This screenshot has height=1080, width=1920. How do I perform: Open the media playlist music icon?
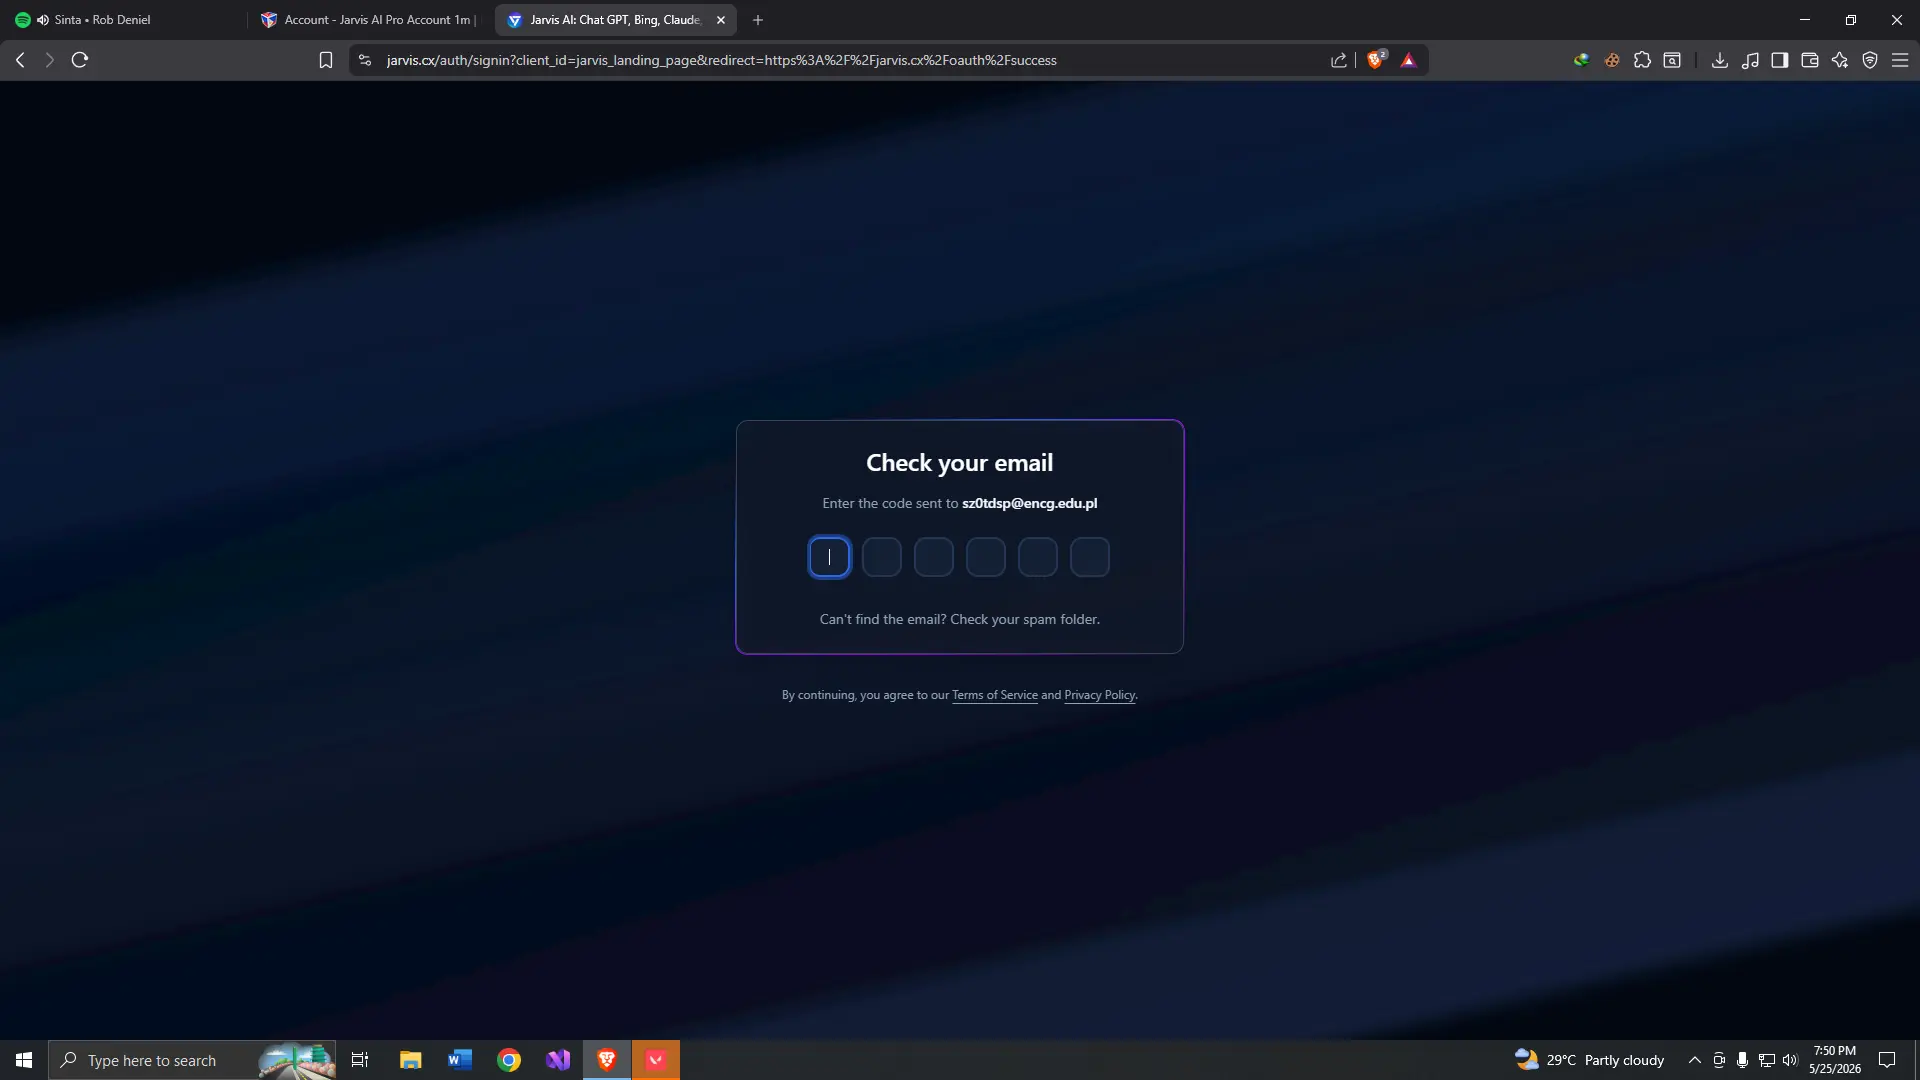(x=1749, y=60)
